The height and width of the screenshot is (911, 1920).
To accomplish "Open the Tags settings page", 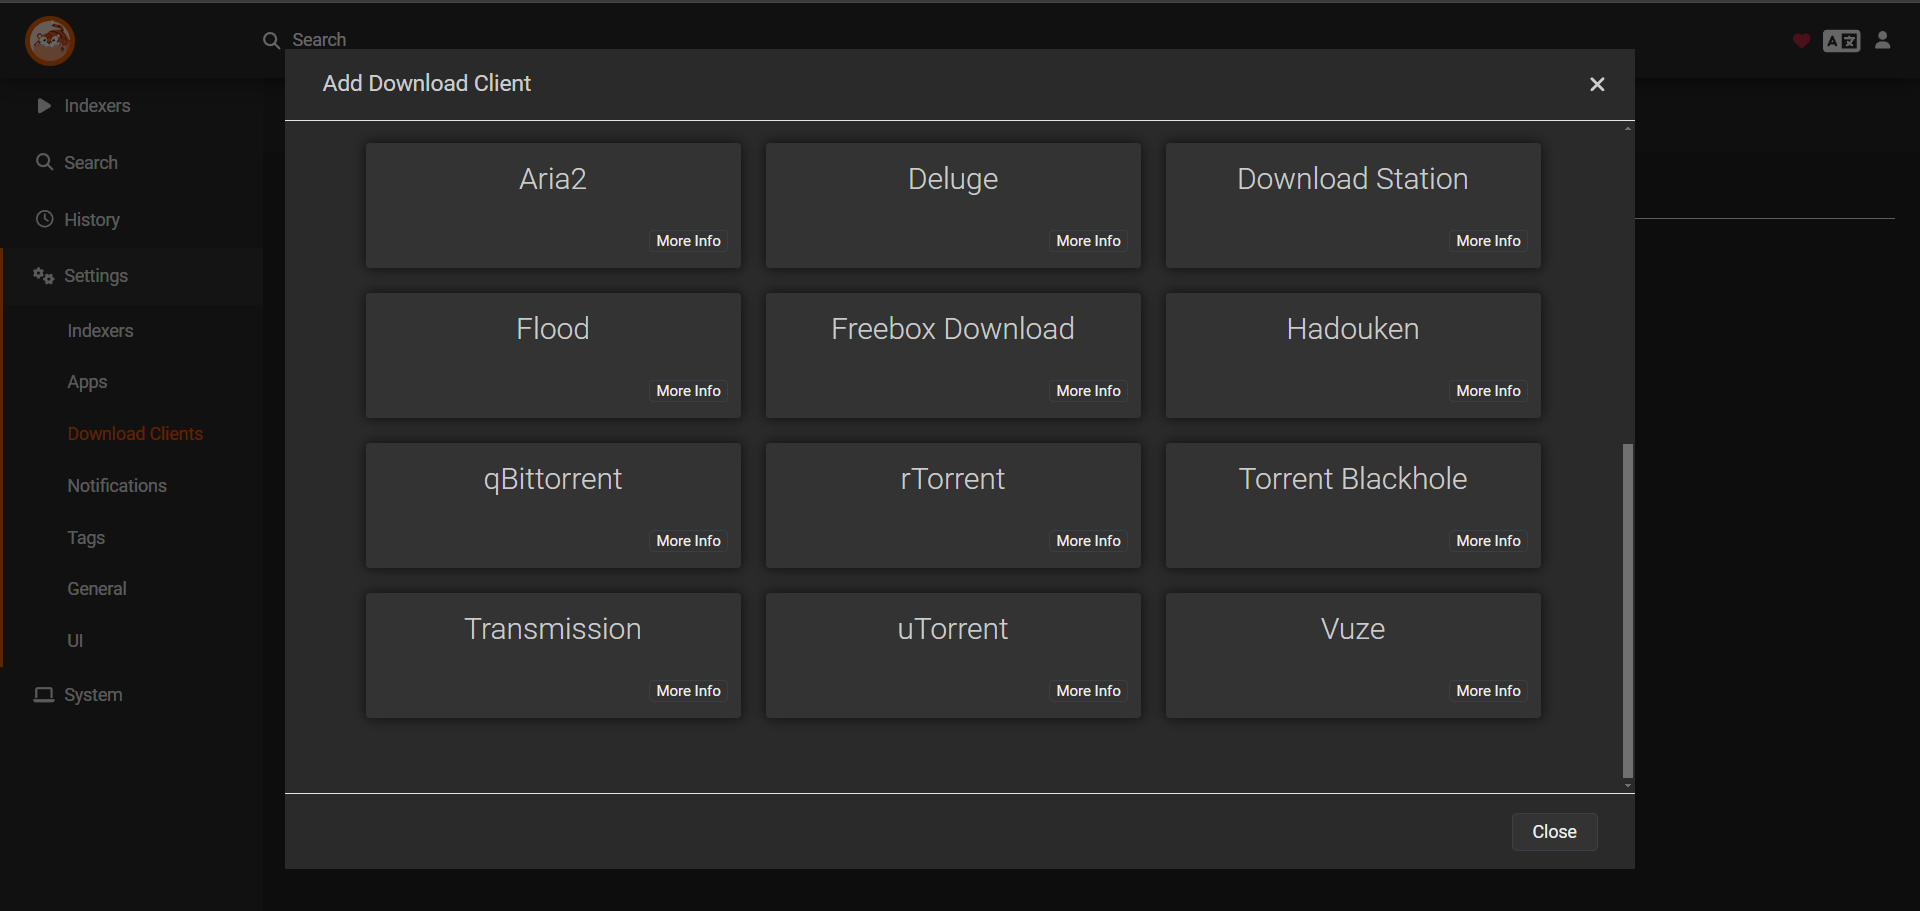I will pyautogui.click(x=86, y=538).
